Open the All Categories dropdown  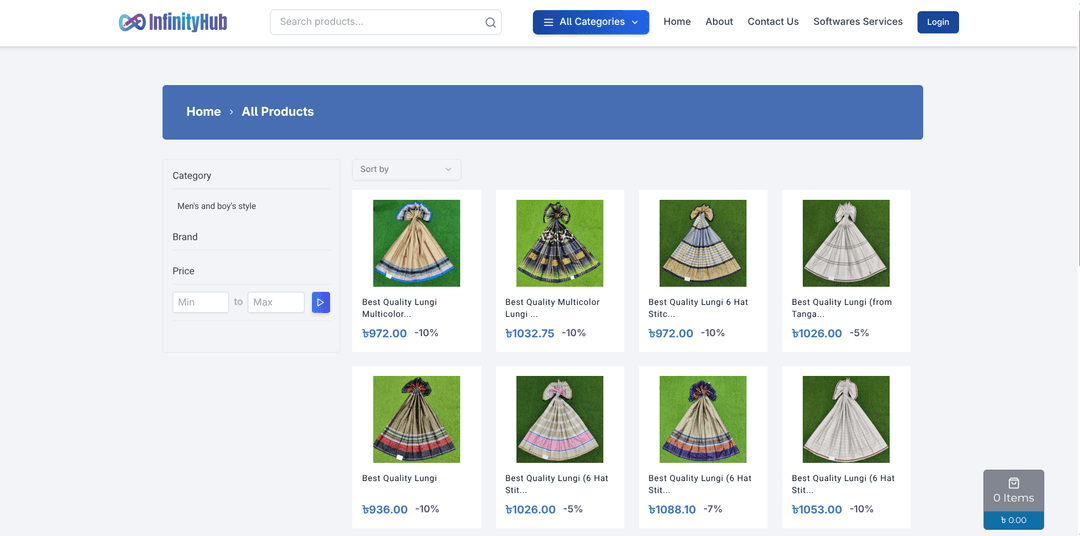[590, 22]
